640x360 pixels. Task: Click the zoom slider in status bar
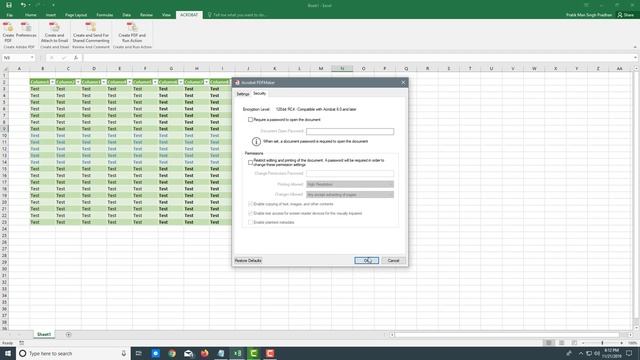(x=602, y=343)
